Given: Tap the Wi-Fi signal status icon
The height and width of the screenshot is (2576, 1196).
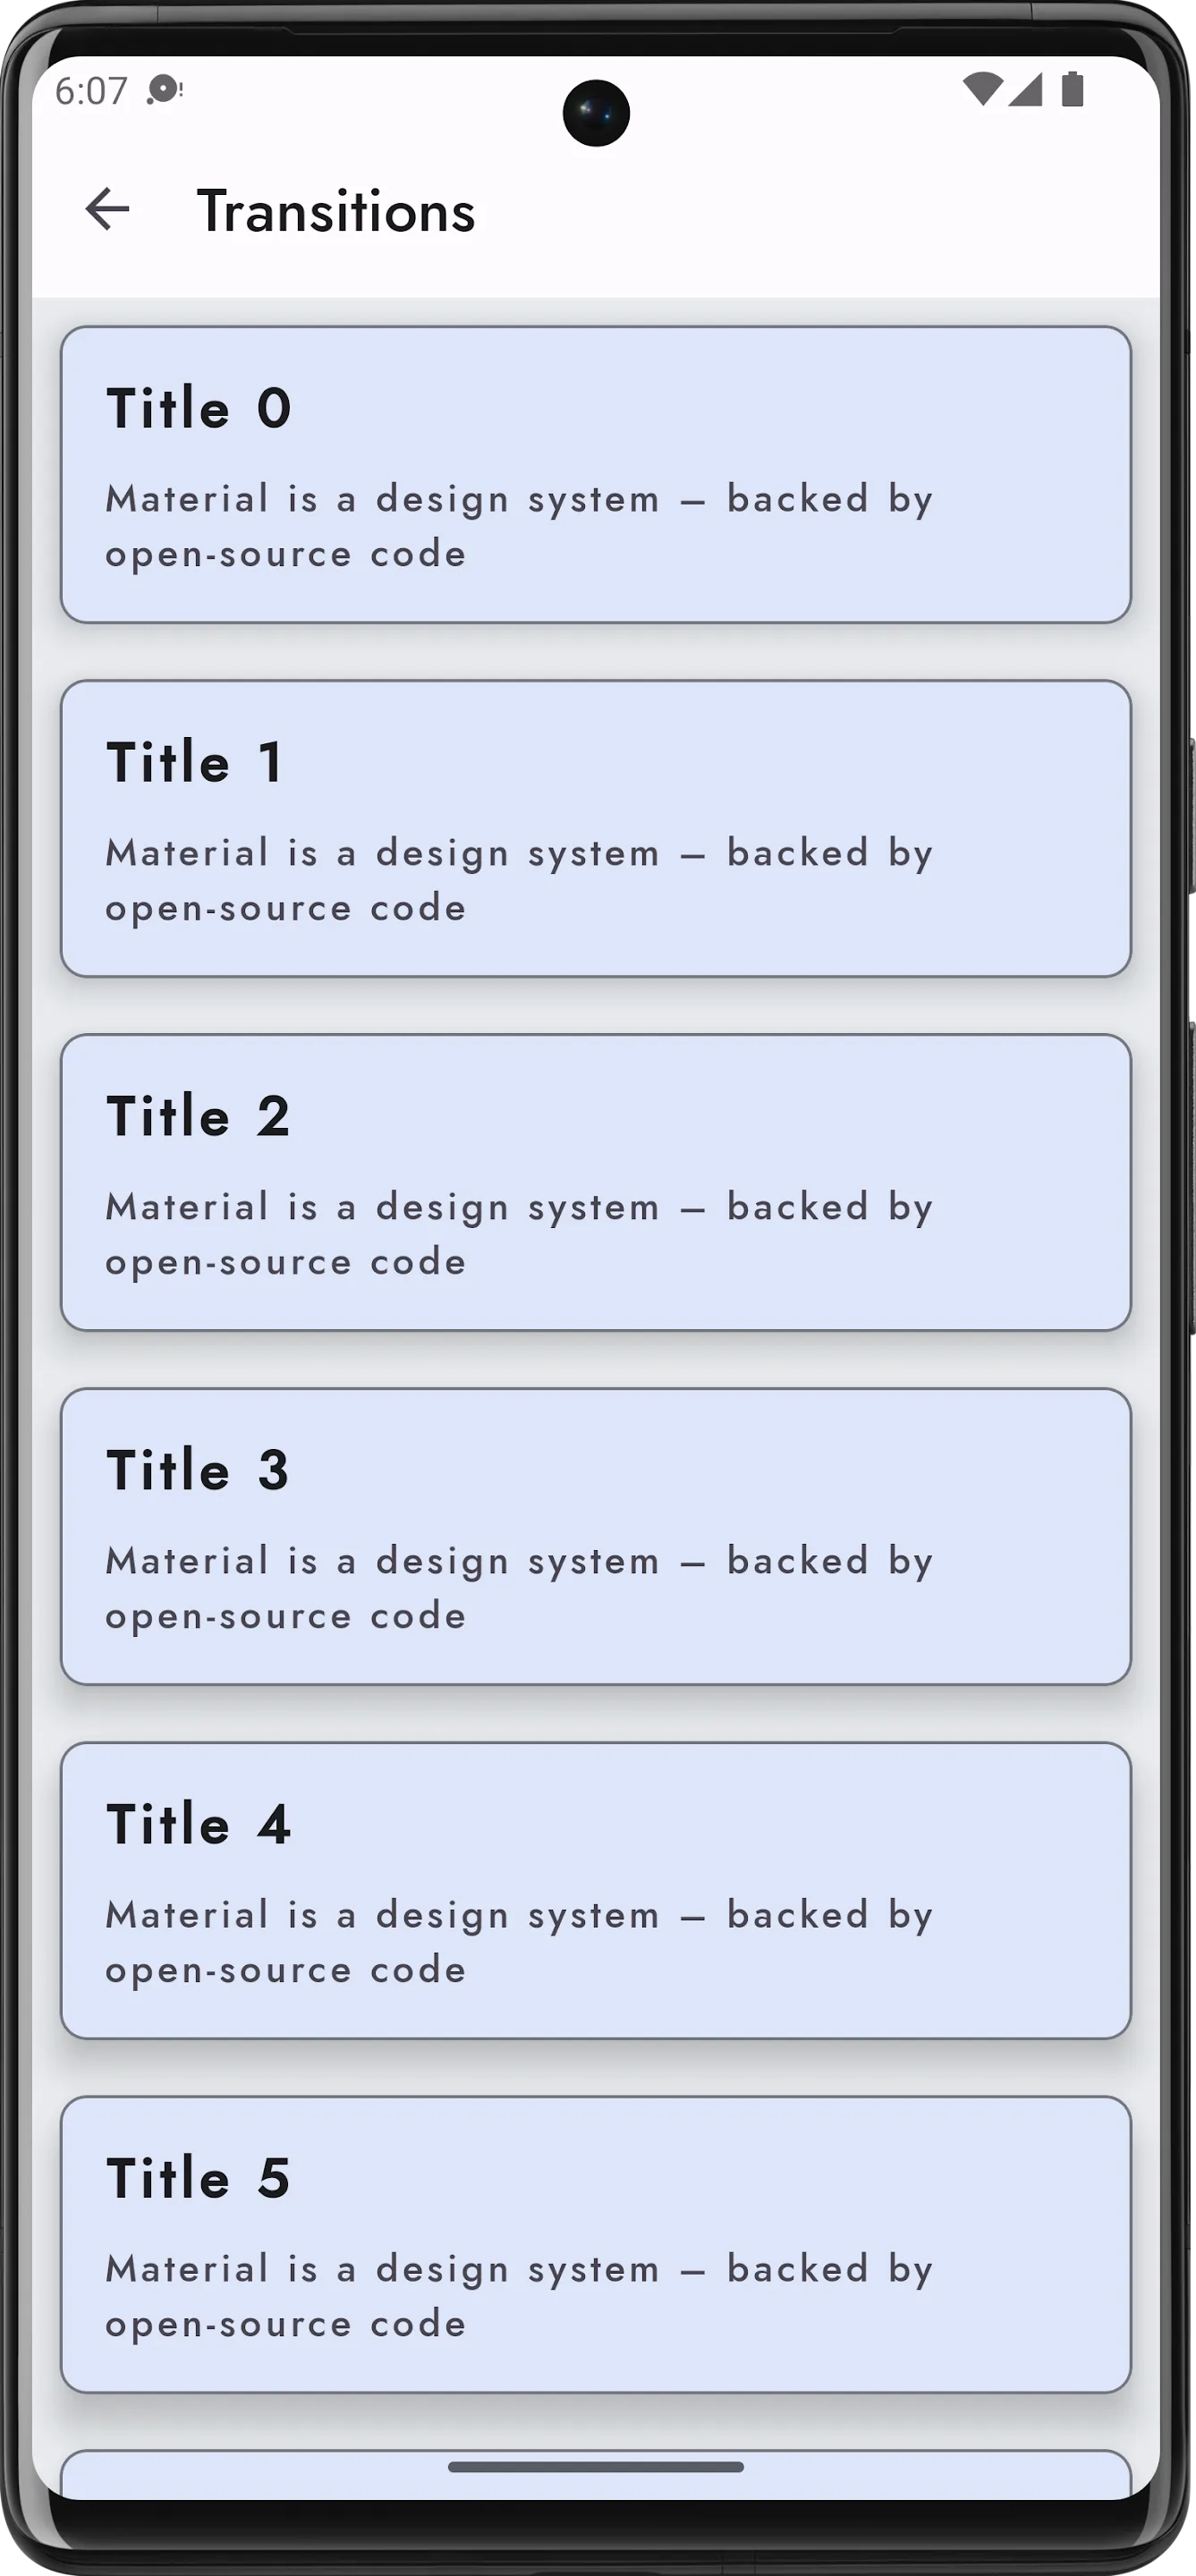Looking at the screenshot, I should 982,90.
